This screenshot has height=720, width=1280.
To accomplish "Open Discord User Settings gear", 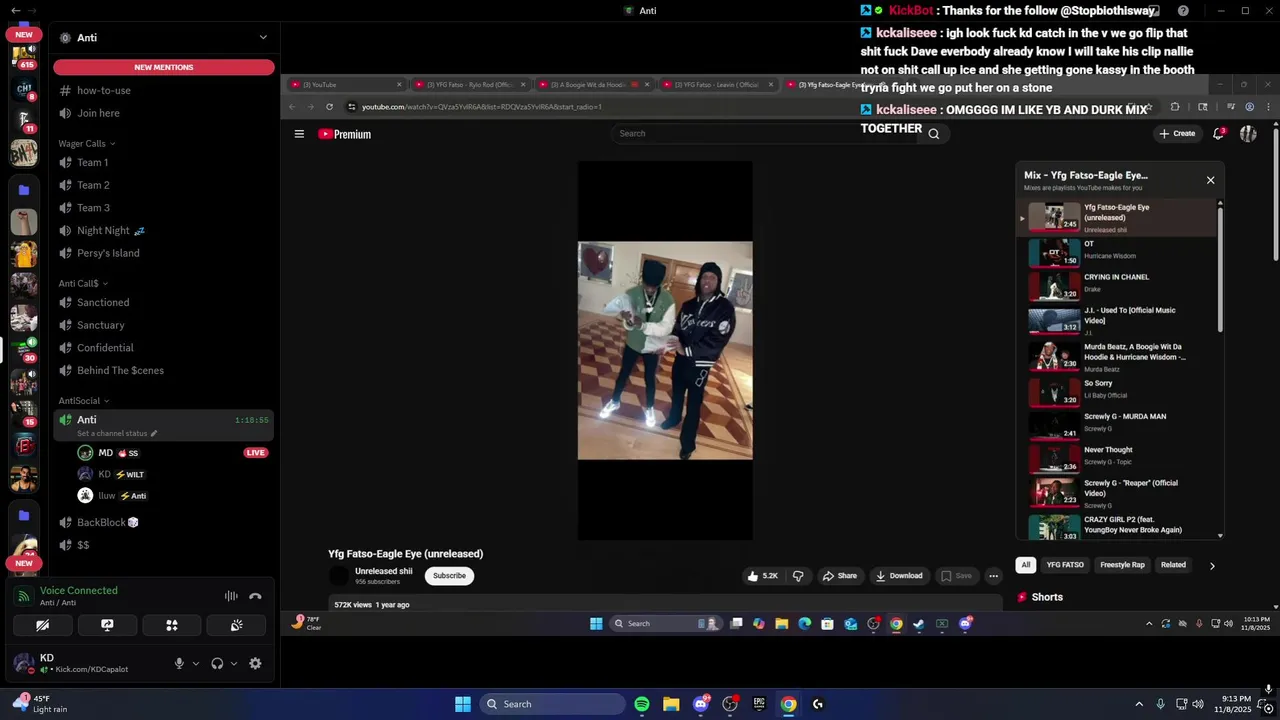I will (255, 663).
